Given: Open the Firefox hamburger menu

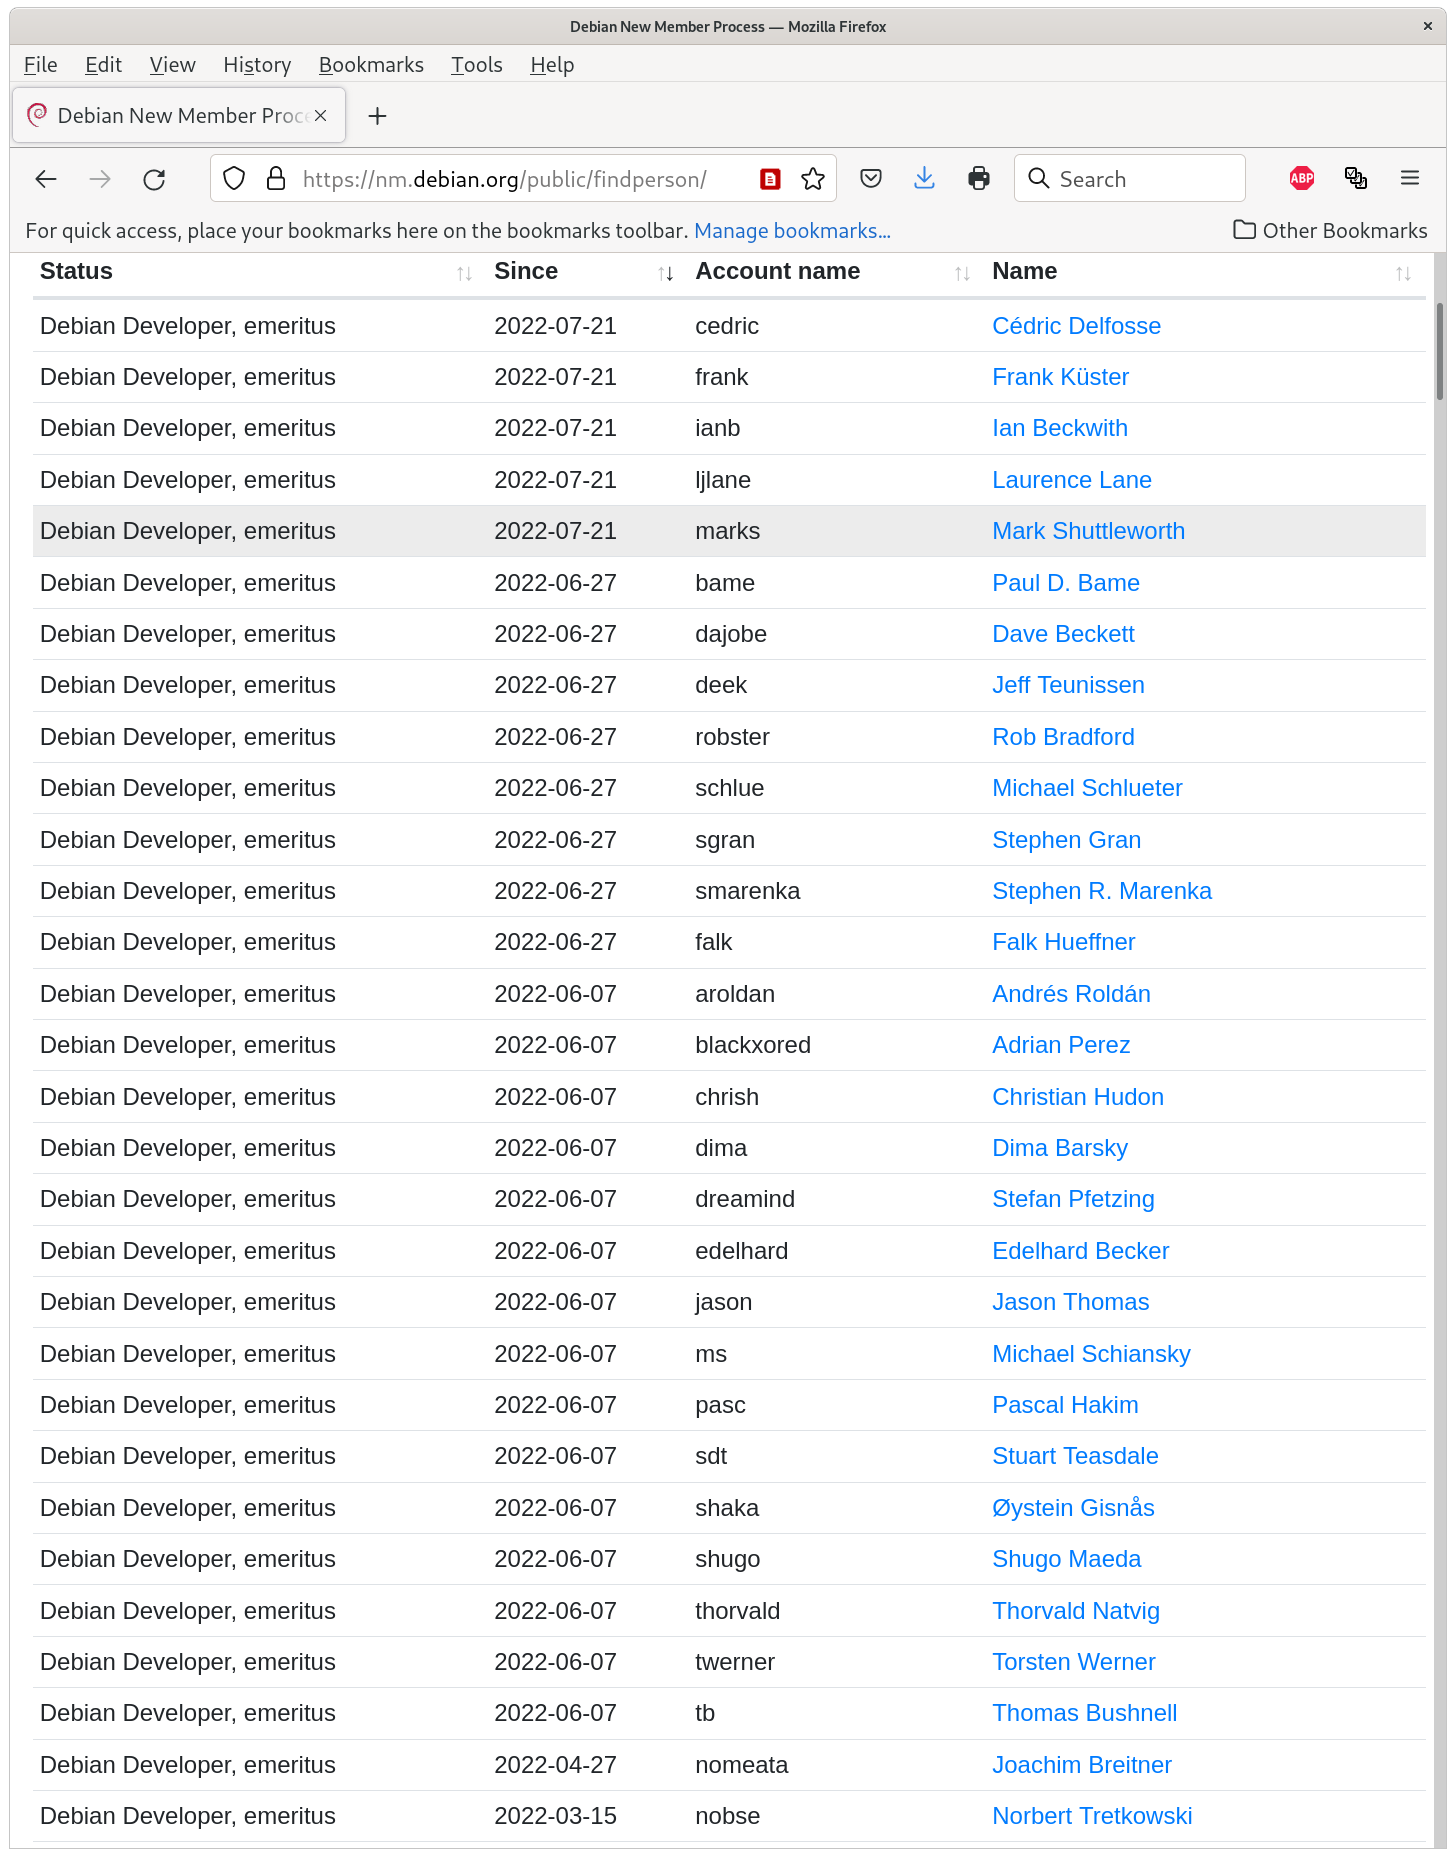Looking at the screenshot, I should [x=1410, y=179].
